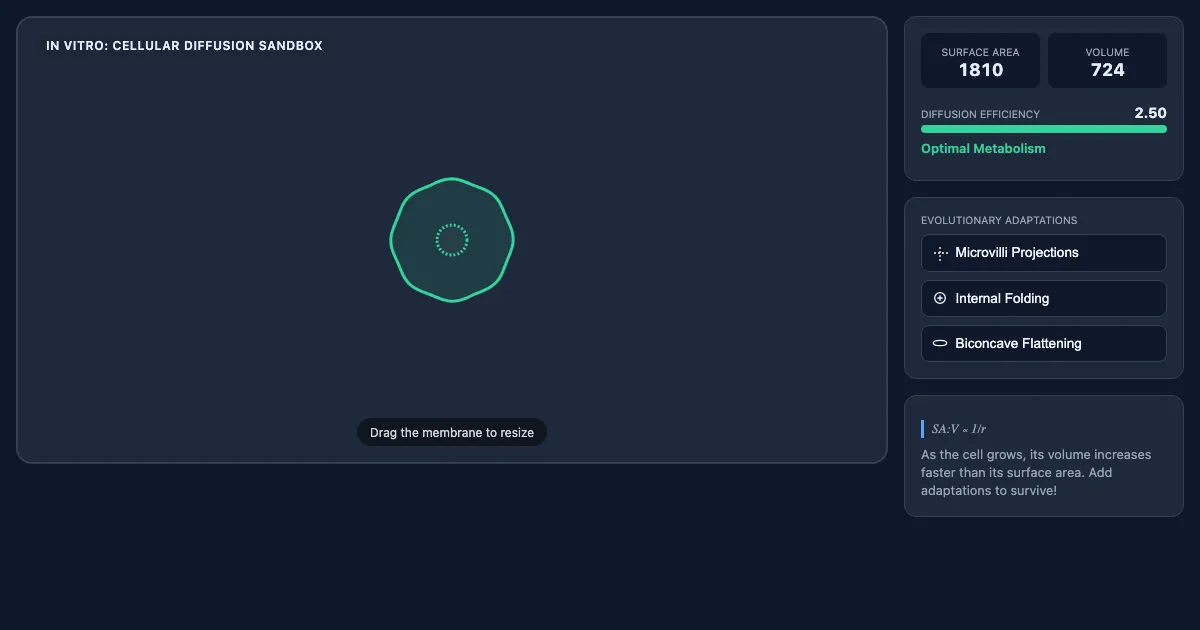Apply the Biconcave Flattening adaptation
The image size is (1200, 630).
pos(1044,343)
